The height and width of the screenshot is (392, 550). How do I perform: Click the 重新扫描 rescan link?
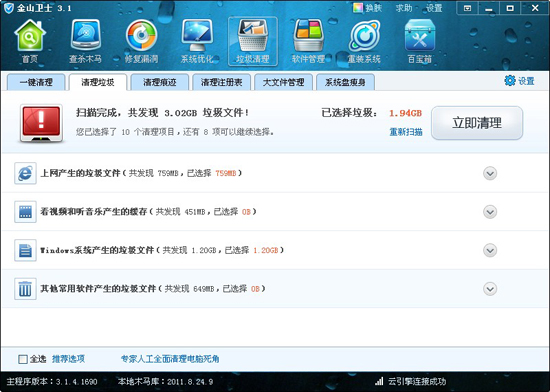click(406, 132)
